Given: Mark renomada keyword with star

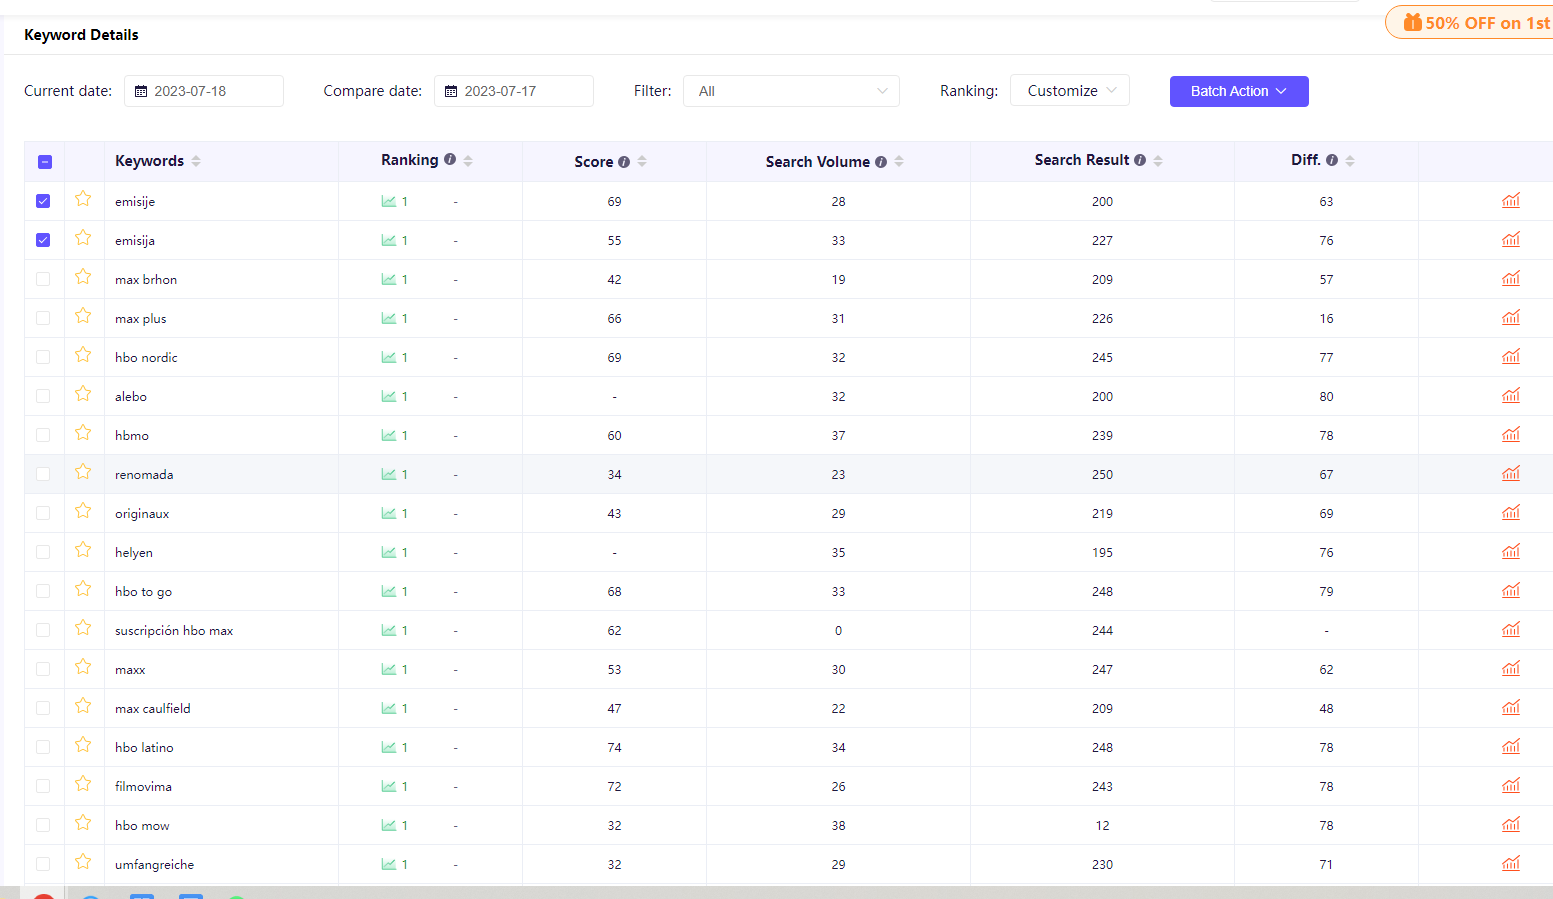Looking at the screenshot, I should [83, 472].
